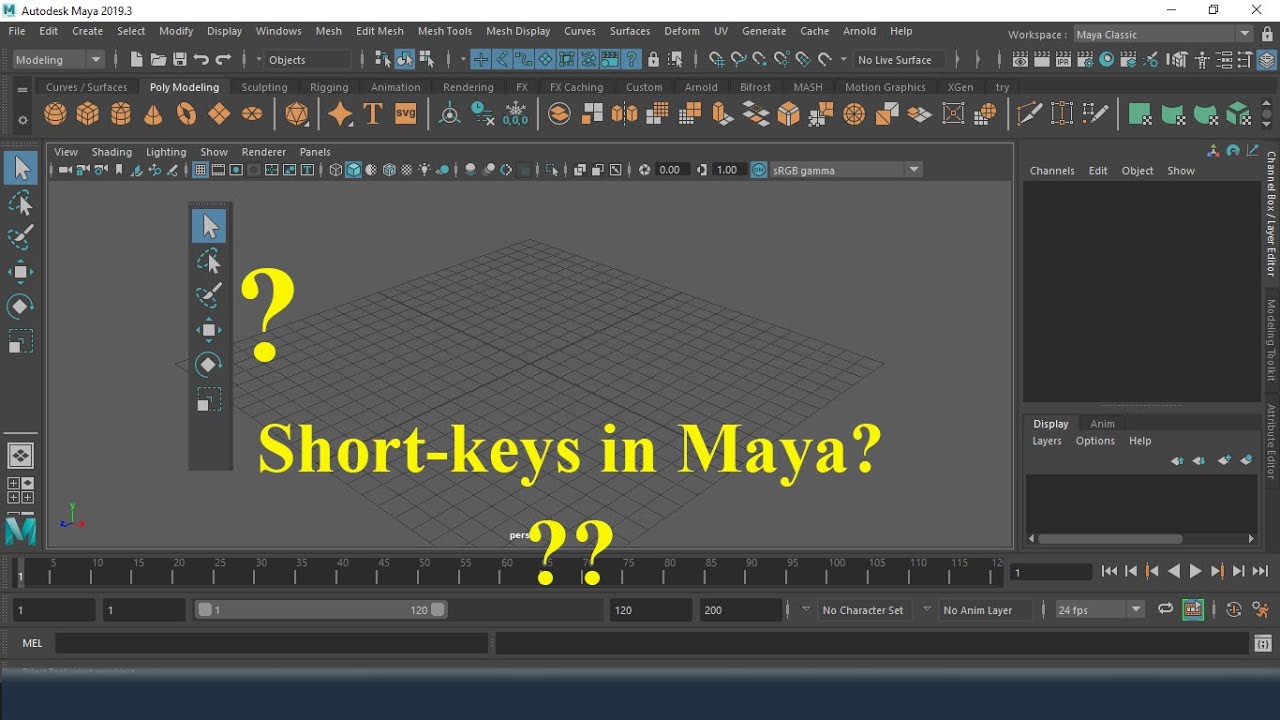Activate the Scale tool in toolbox
Viewport: 1280px width, 720px height.
point(20,341)
